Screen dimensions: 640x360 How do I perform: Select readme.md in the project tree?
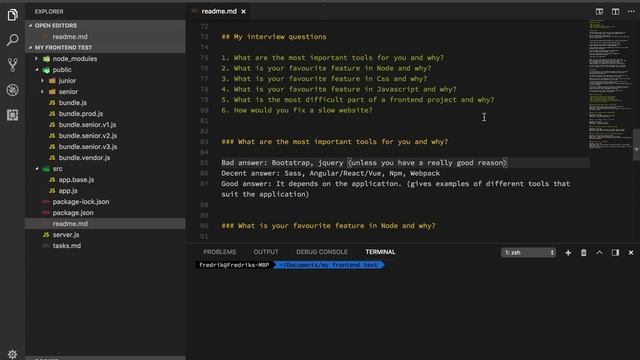[105, 224]
